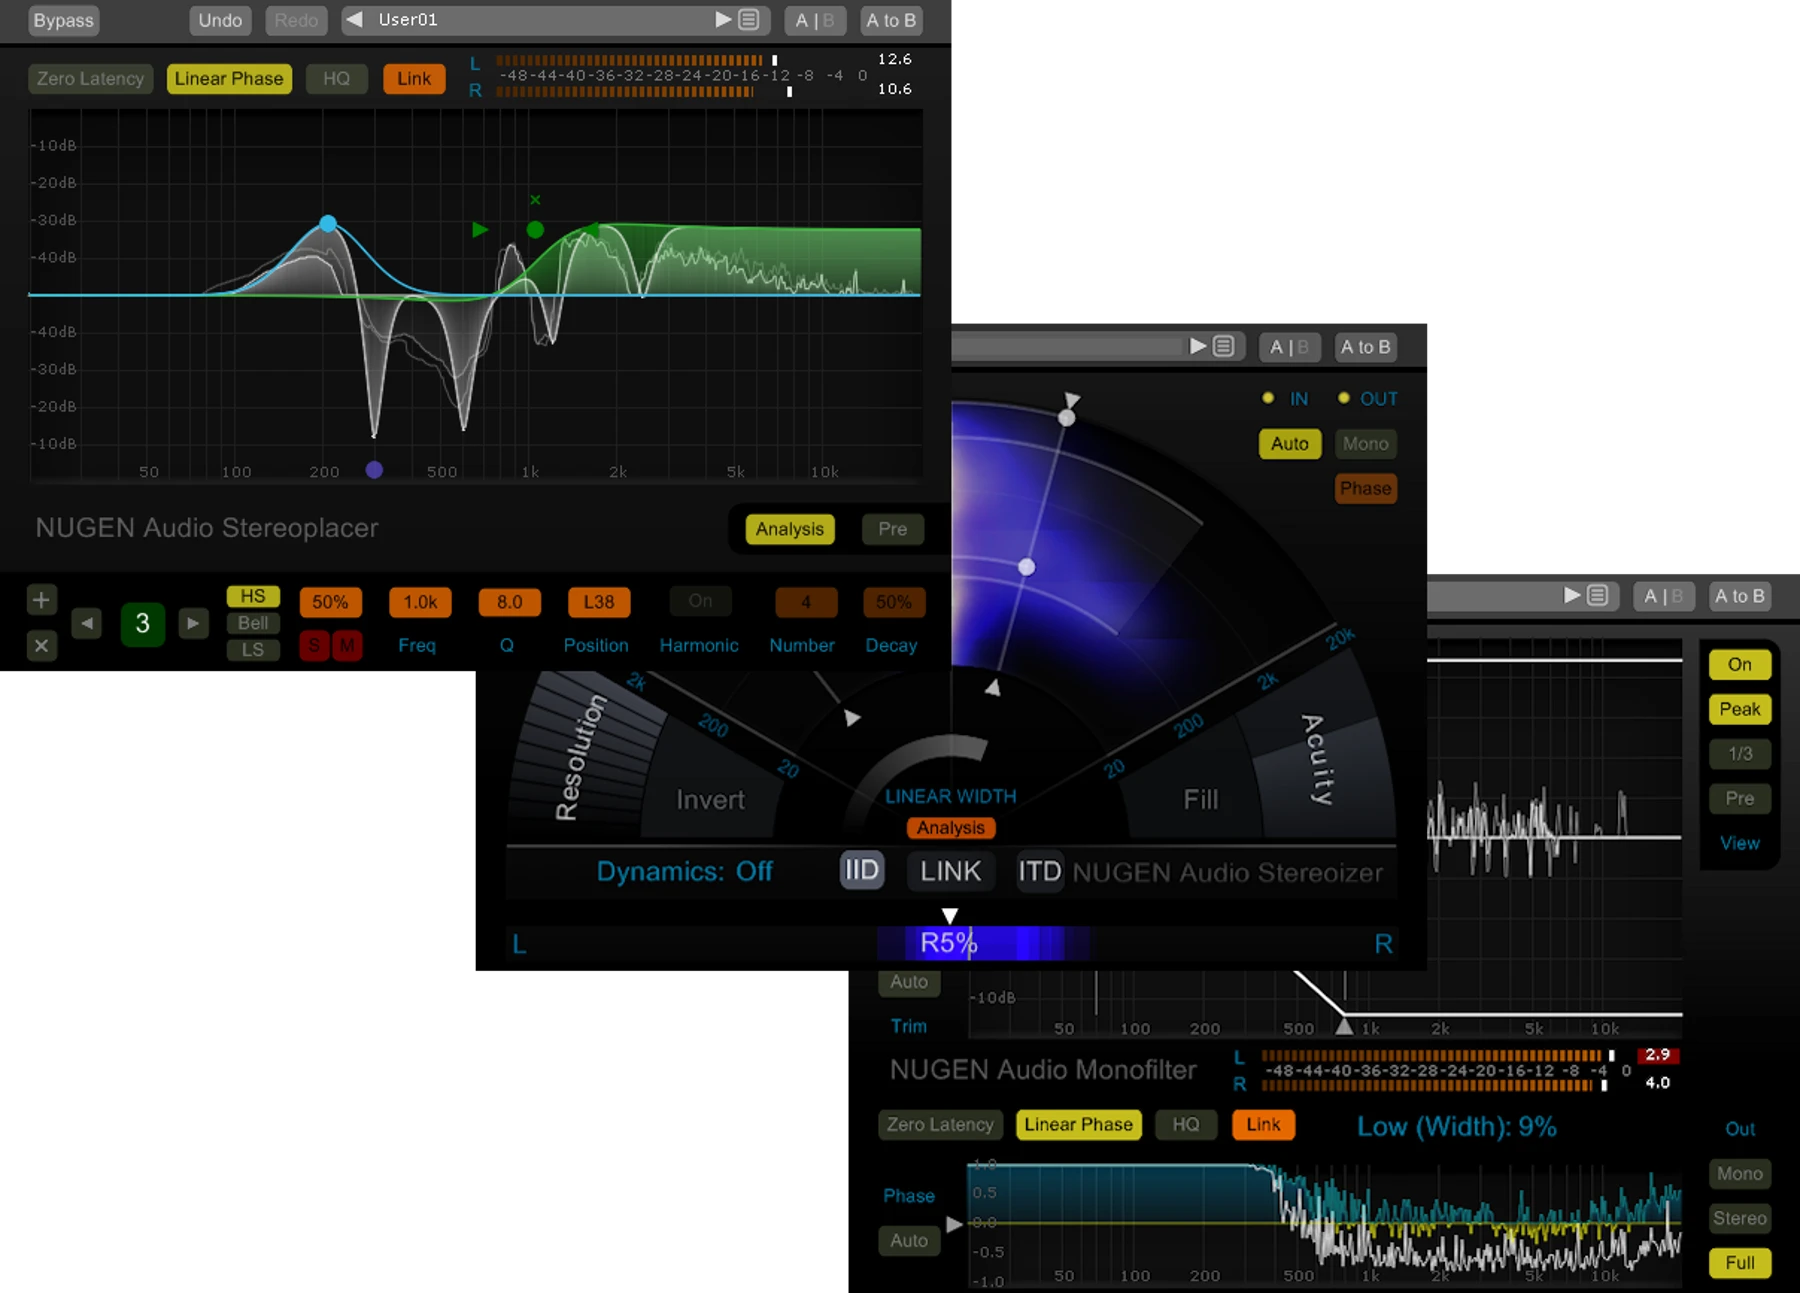
Task: Click the Undo button in Stereoplacer
Action: point(220,20)
